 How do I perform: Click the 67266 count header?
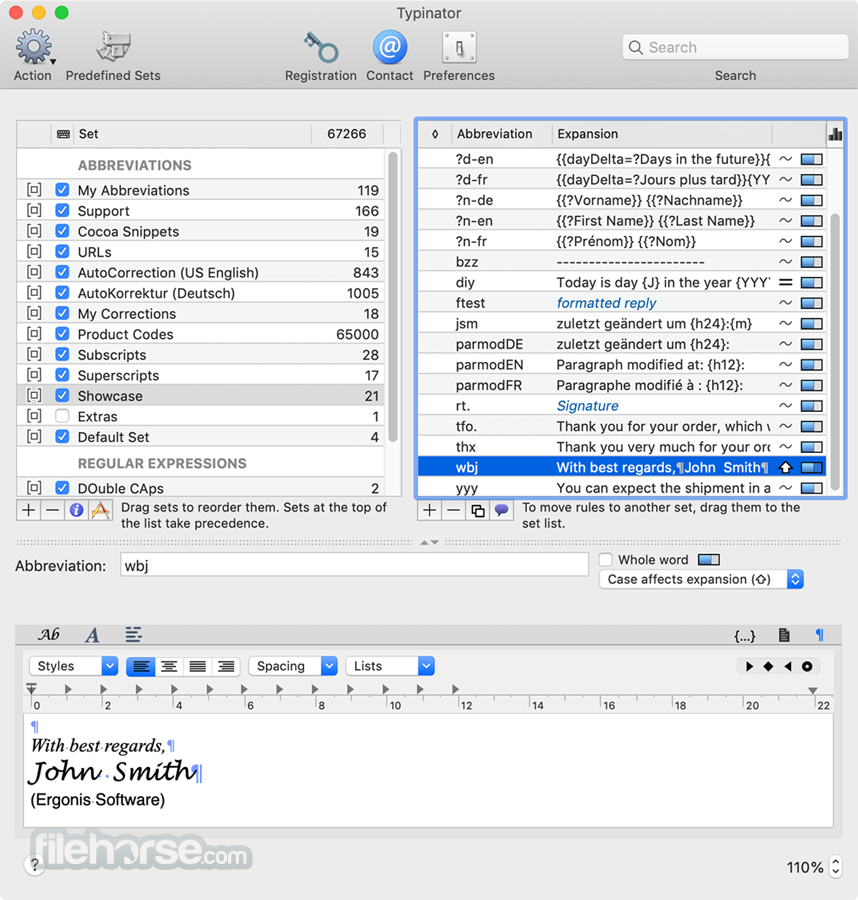pos(347,134)
